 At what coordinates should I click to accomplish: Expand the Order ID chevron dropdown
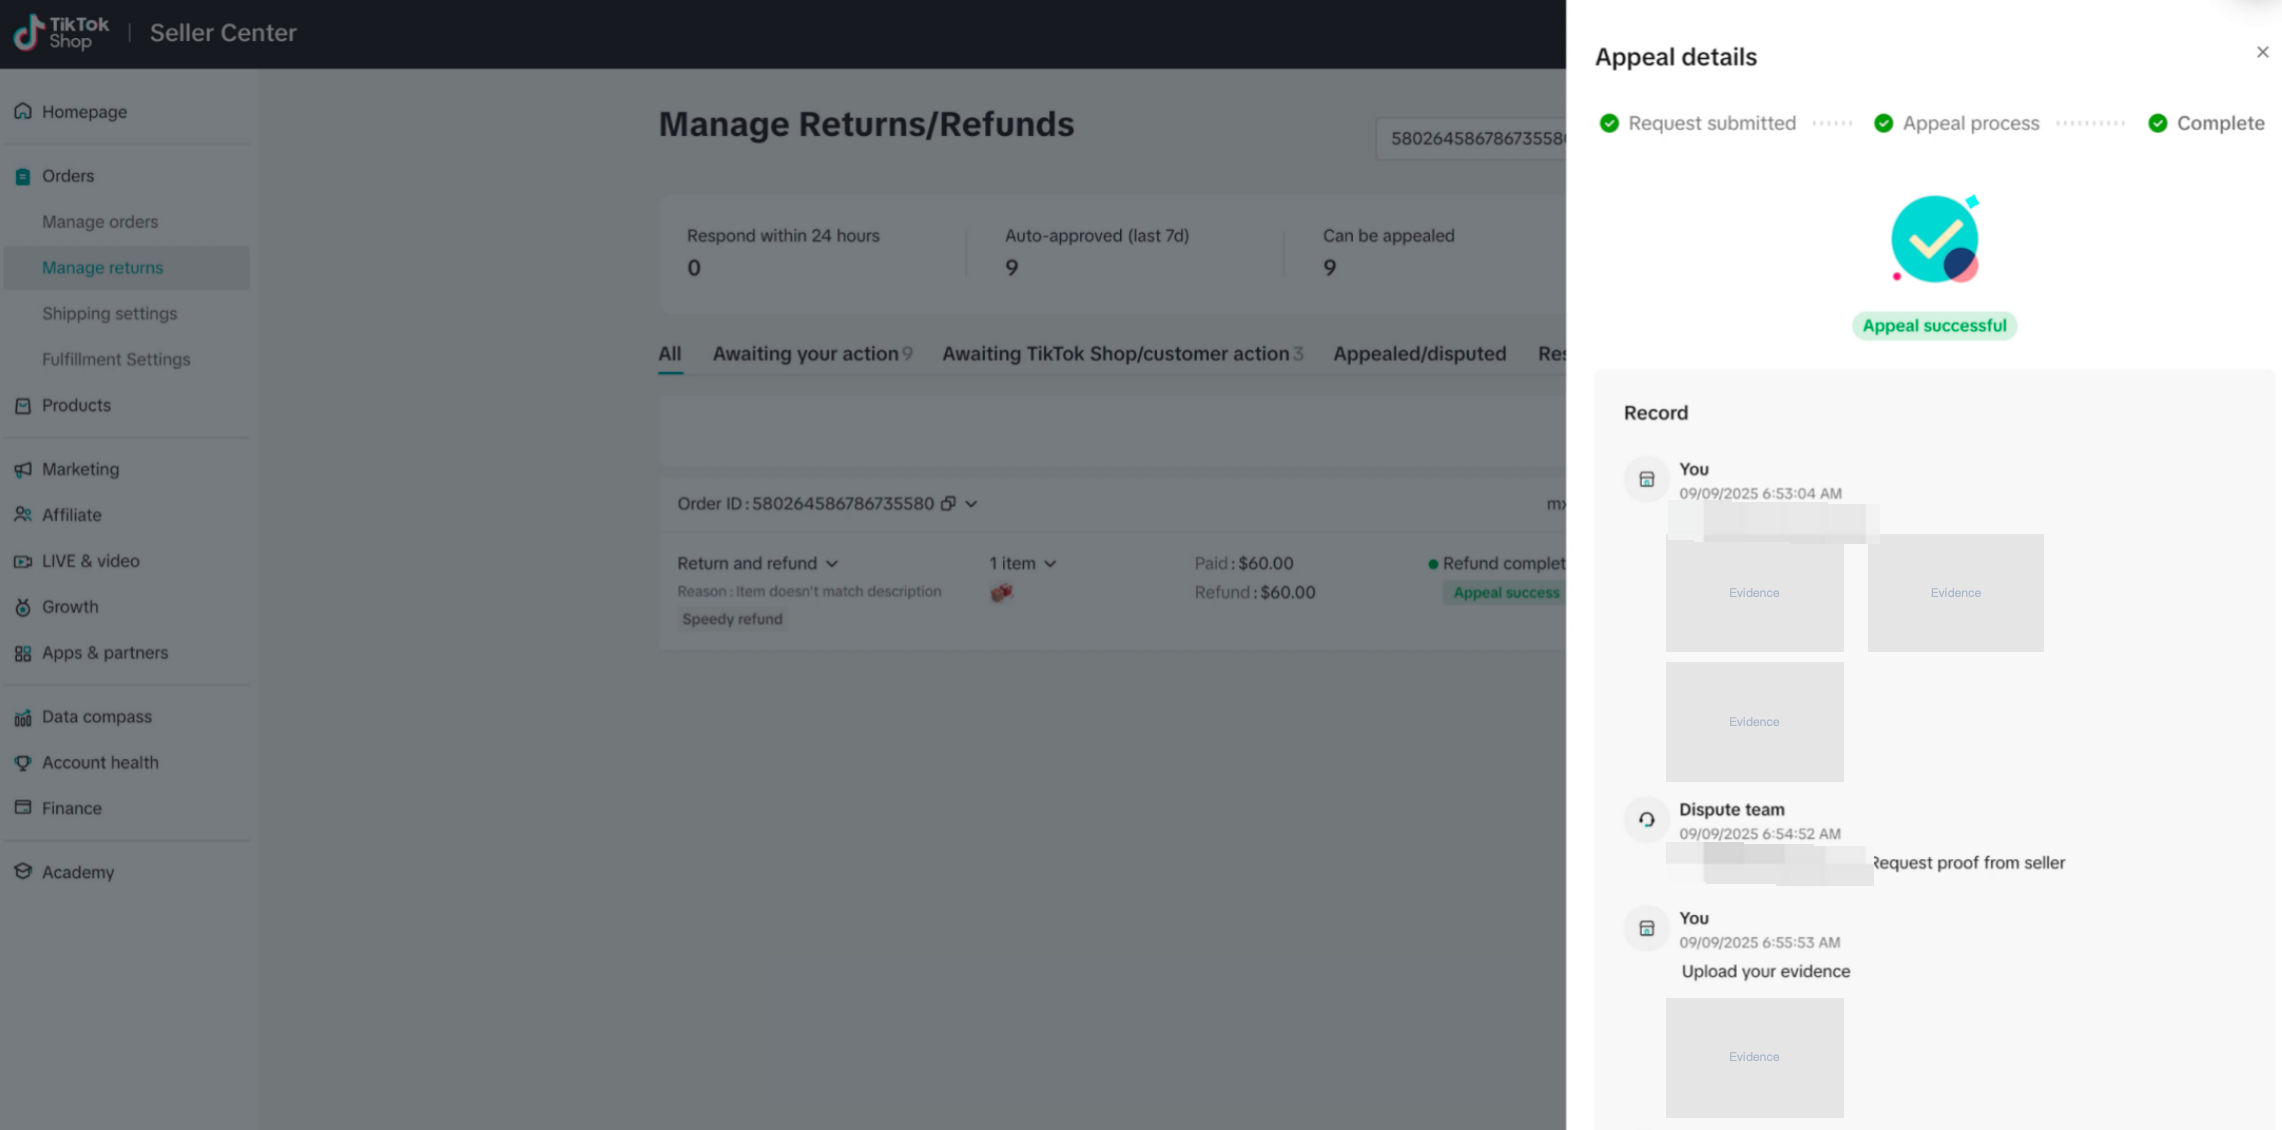[x=971, y=504]
